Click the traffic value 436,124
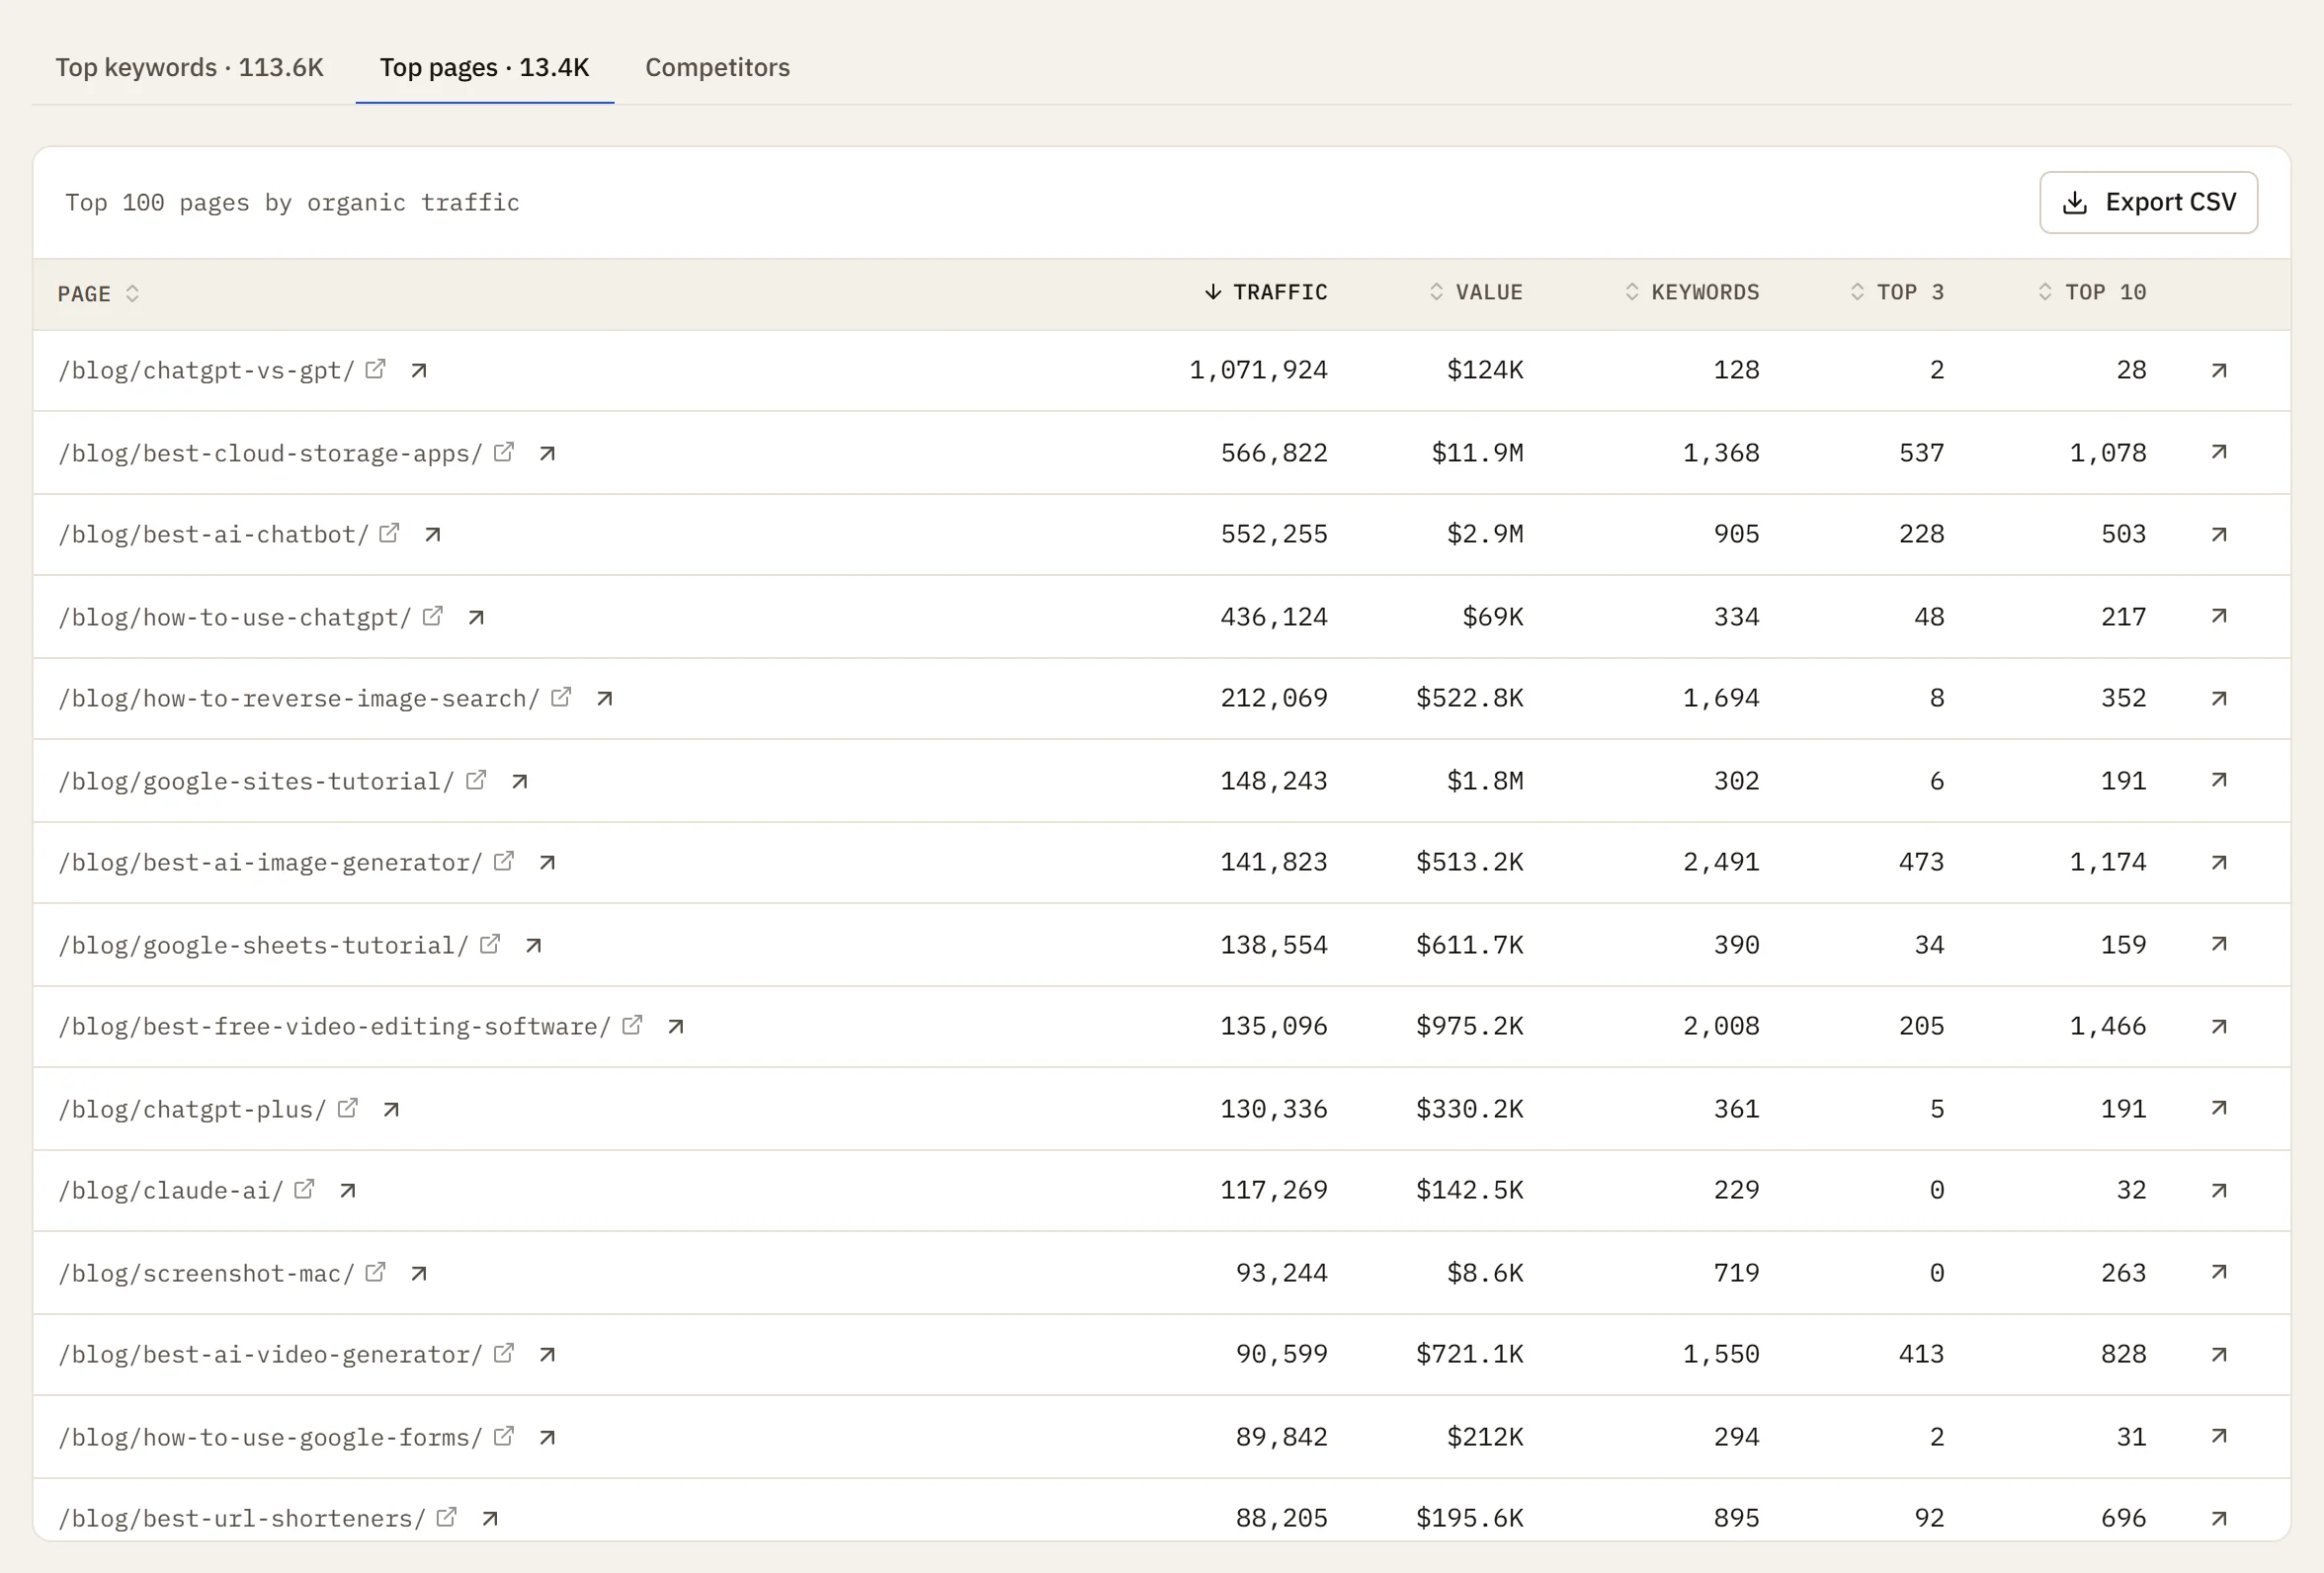The image size is (2324, 1573). pos(1274,617)
